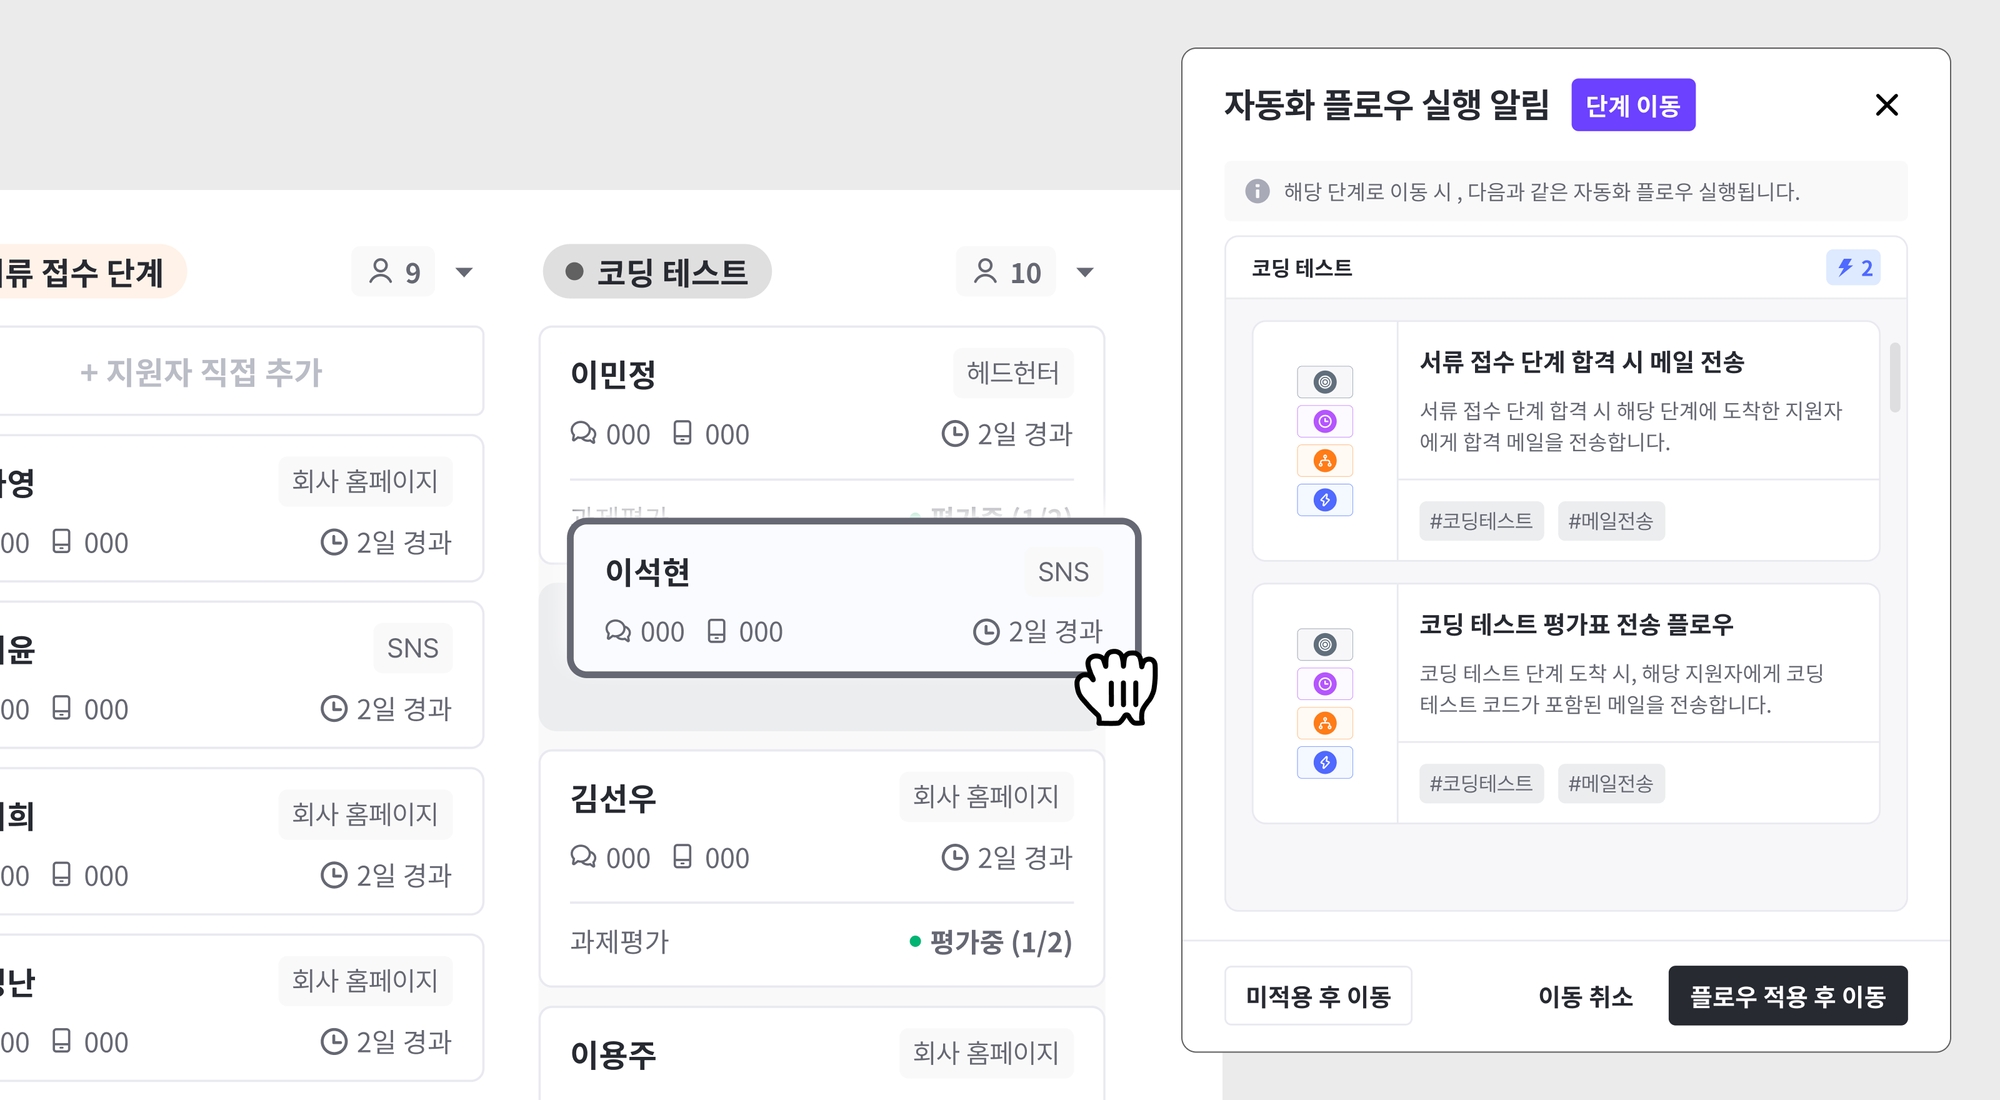Screen dimensions: 2000x1100
Task: Click the orange branch icon in the first flow card
Action: pyautogui.click(x=1325, y=461)
